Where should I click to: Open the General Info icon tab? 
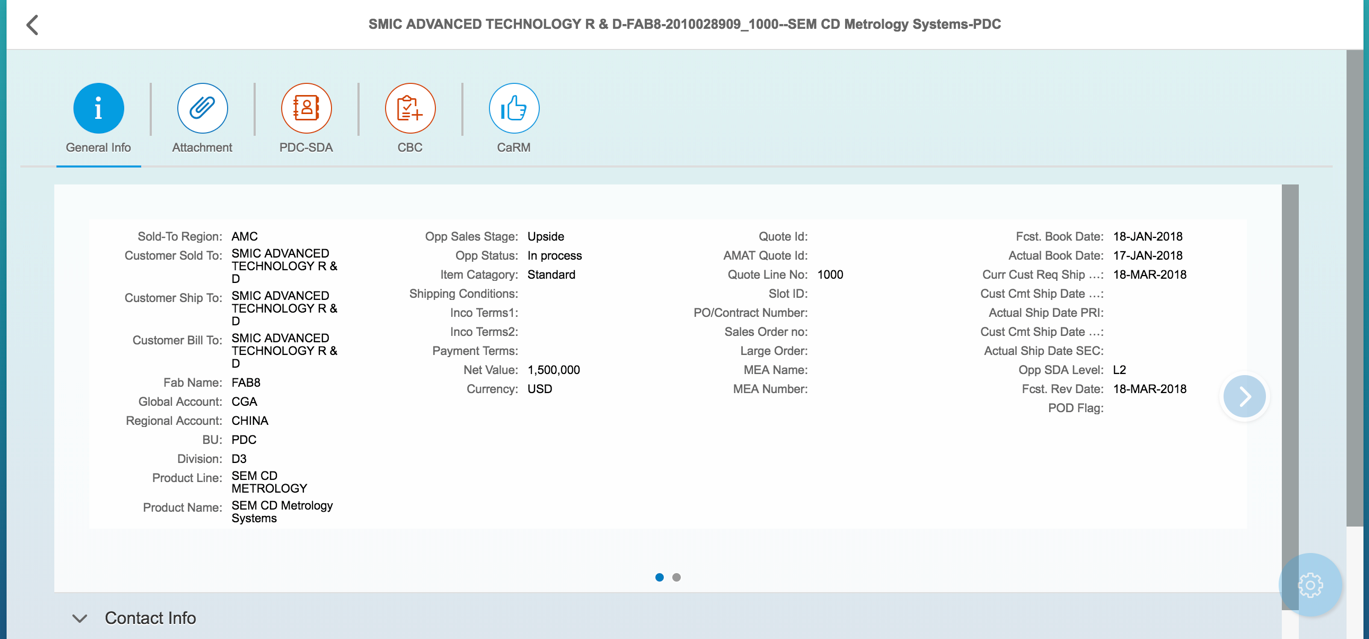(x=98, y=108)
